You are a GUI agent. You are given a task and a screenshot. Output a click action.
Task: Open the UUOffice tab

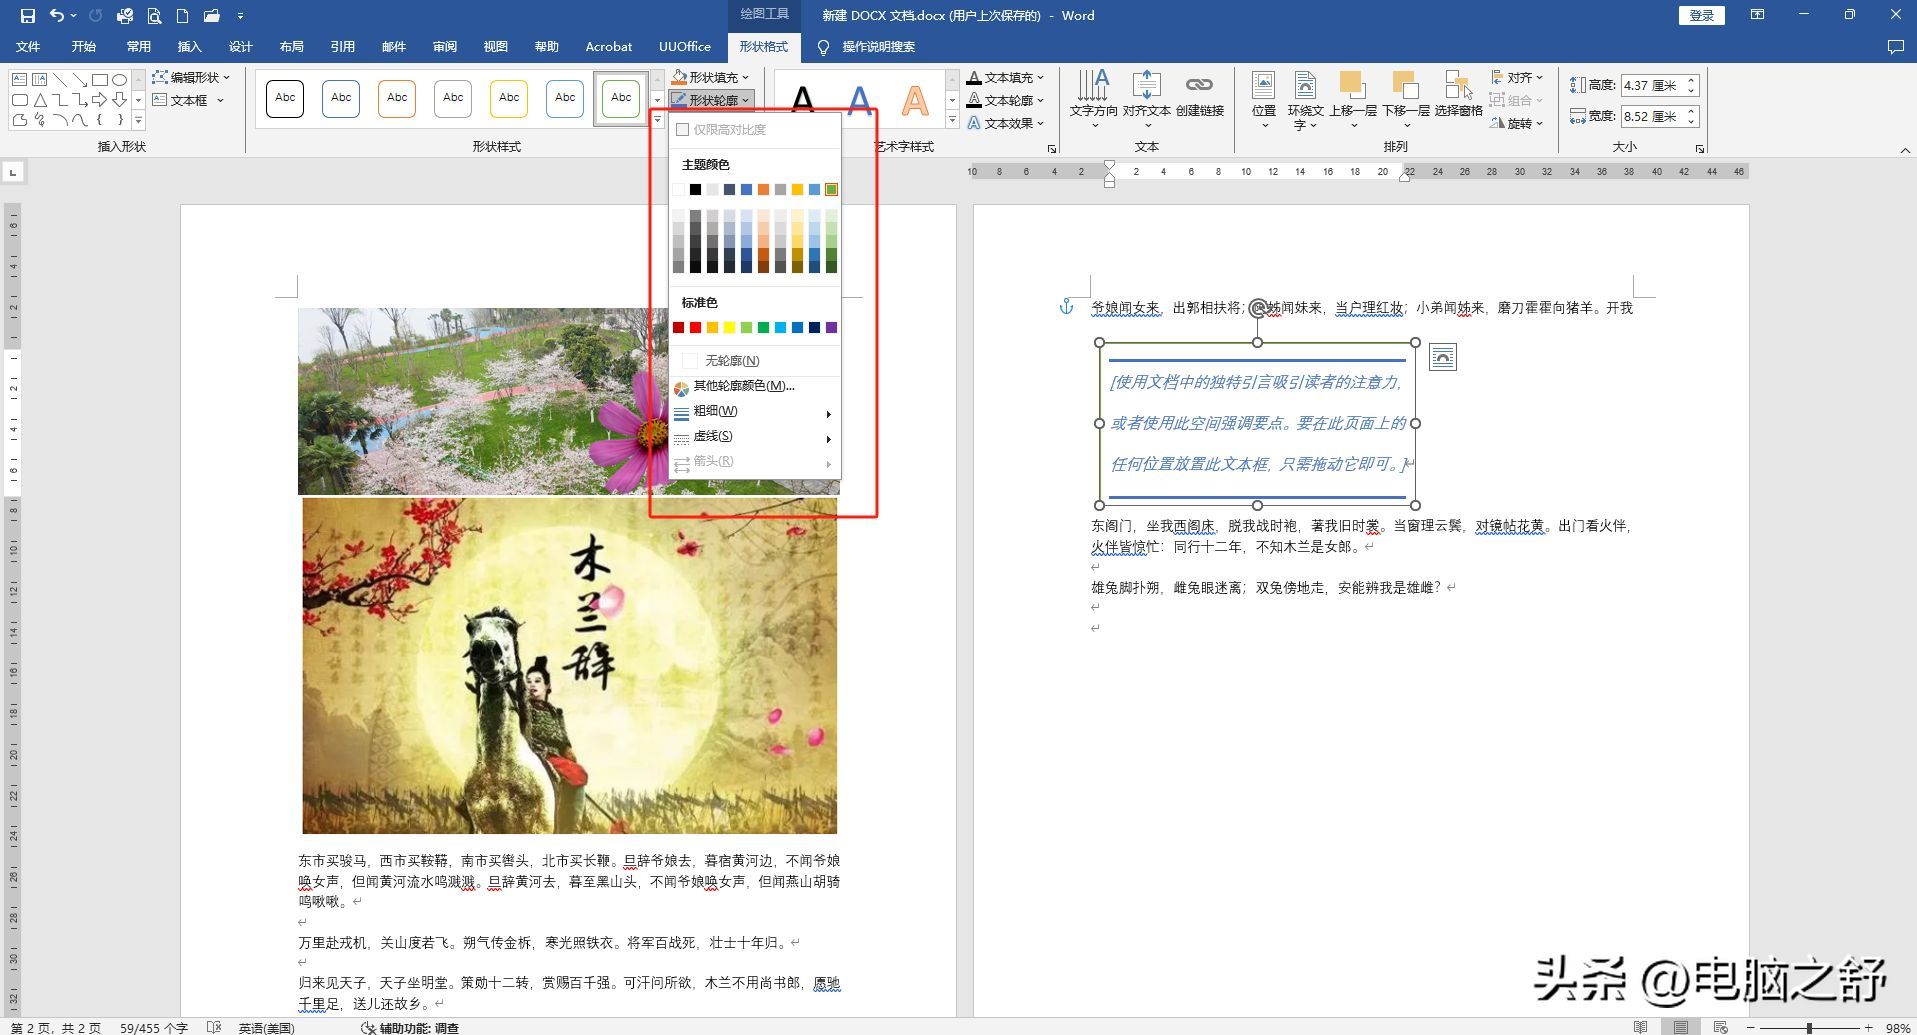point(685,47)
